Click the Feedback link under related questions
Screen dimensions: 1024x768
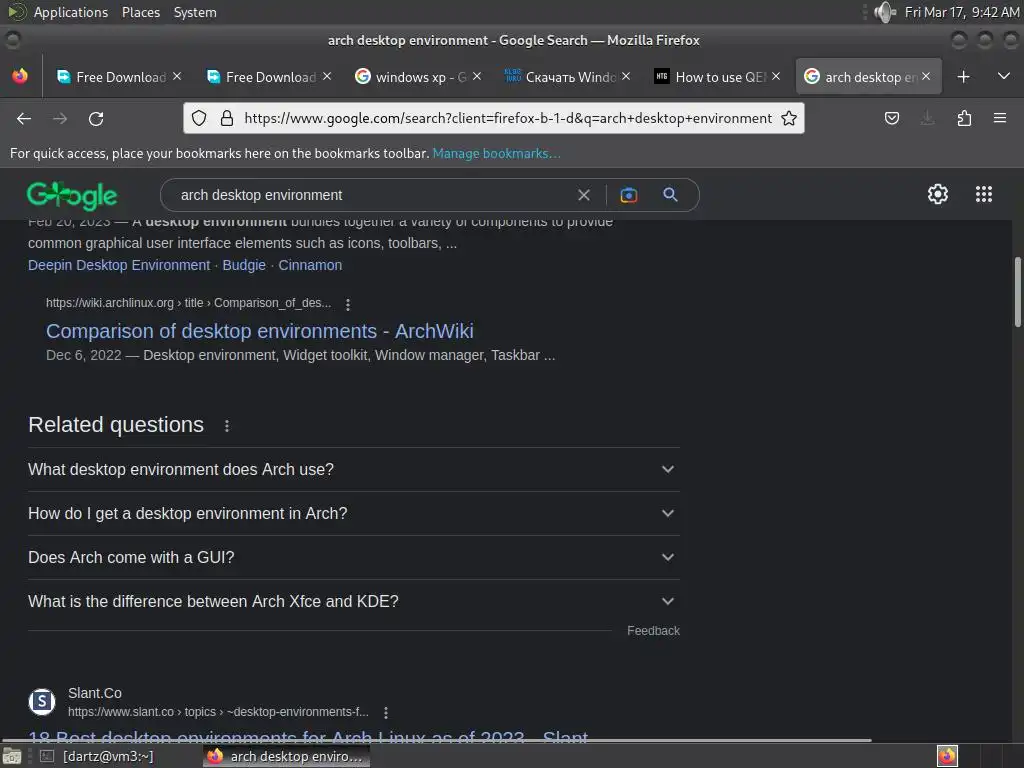point(653,631)
